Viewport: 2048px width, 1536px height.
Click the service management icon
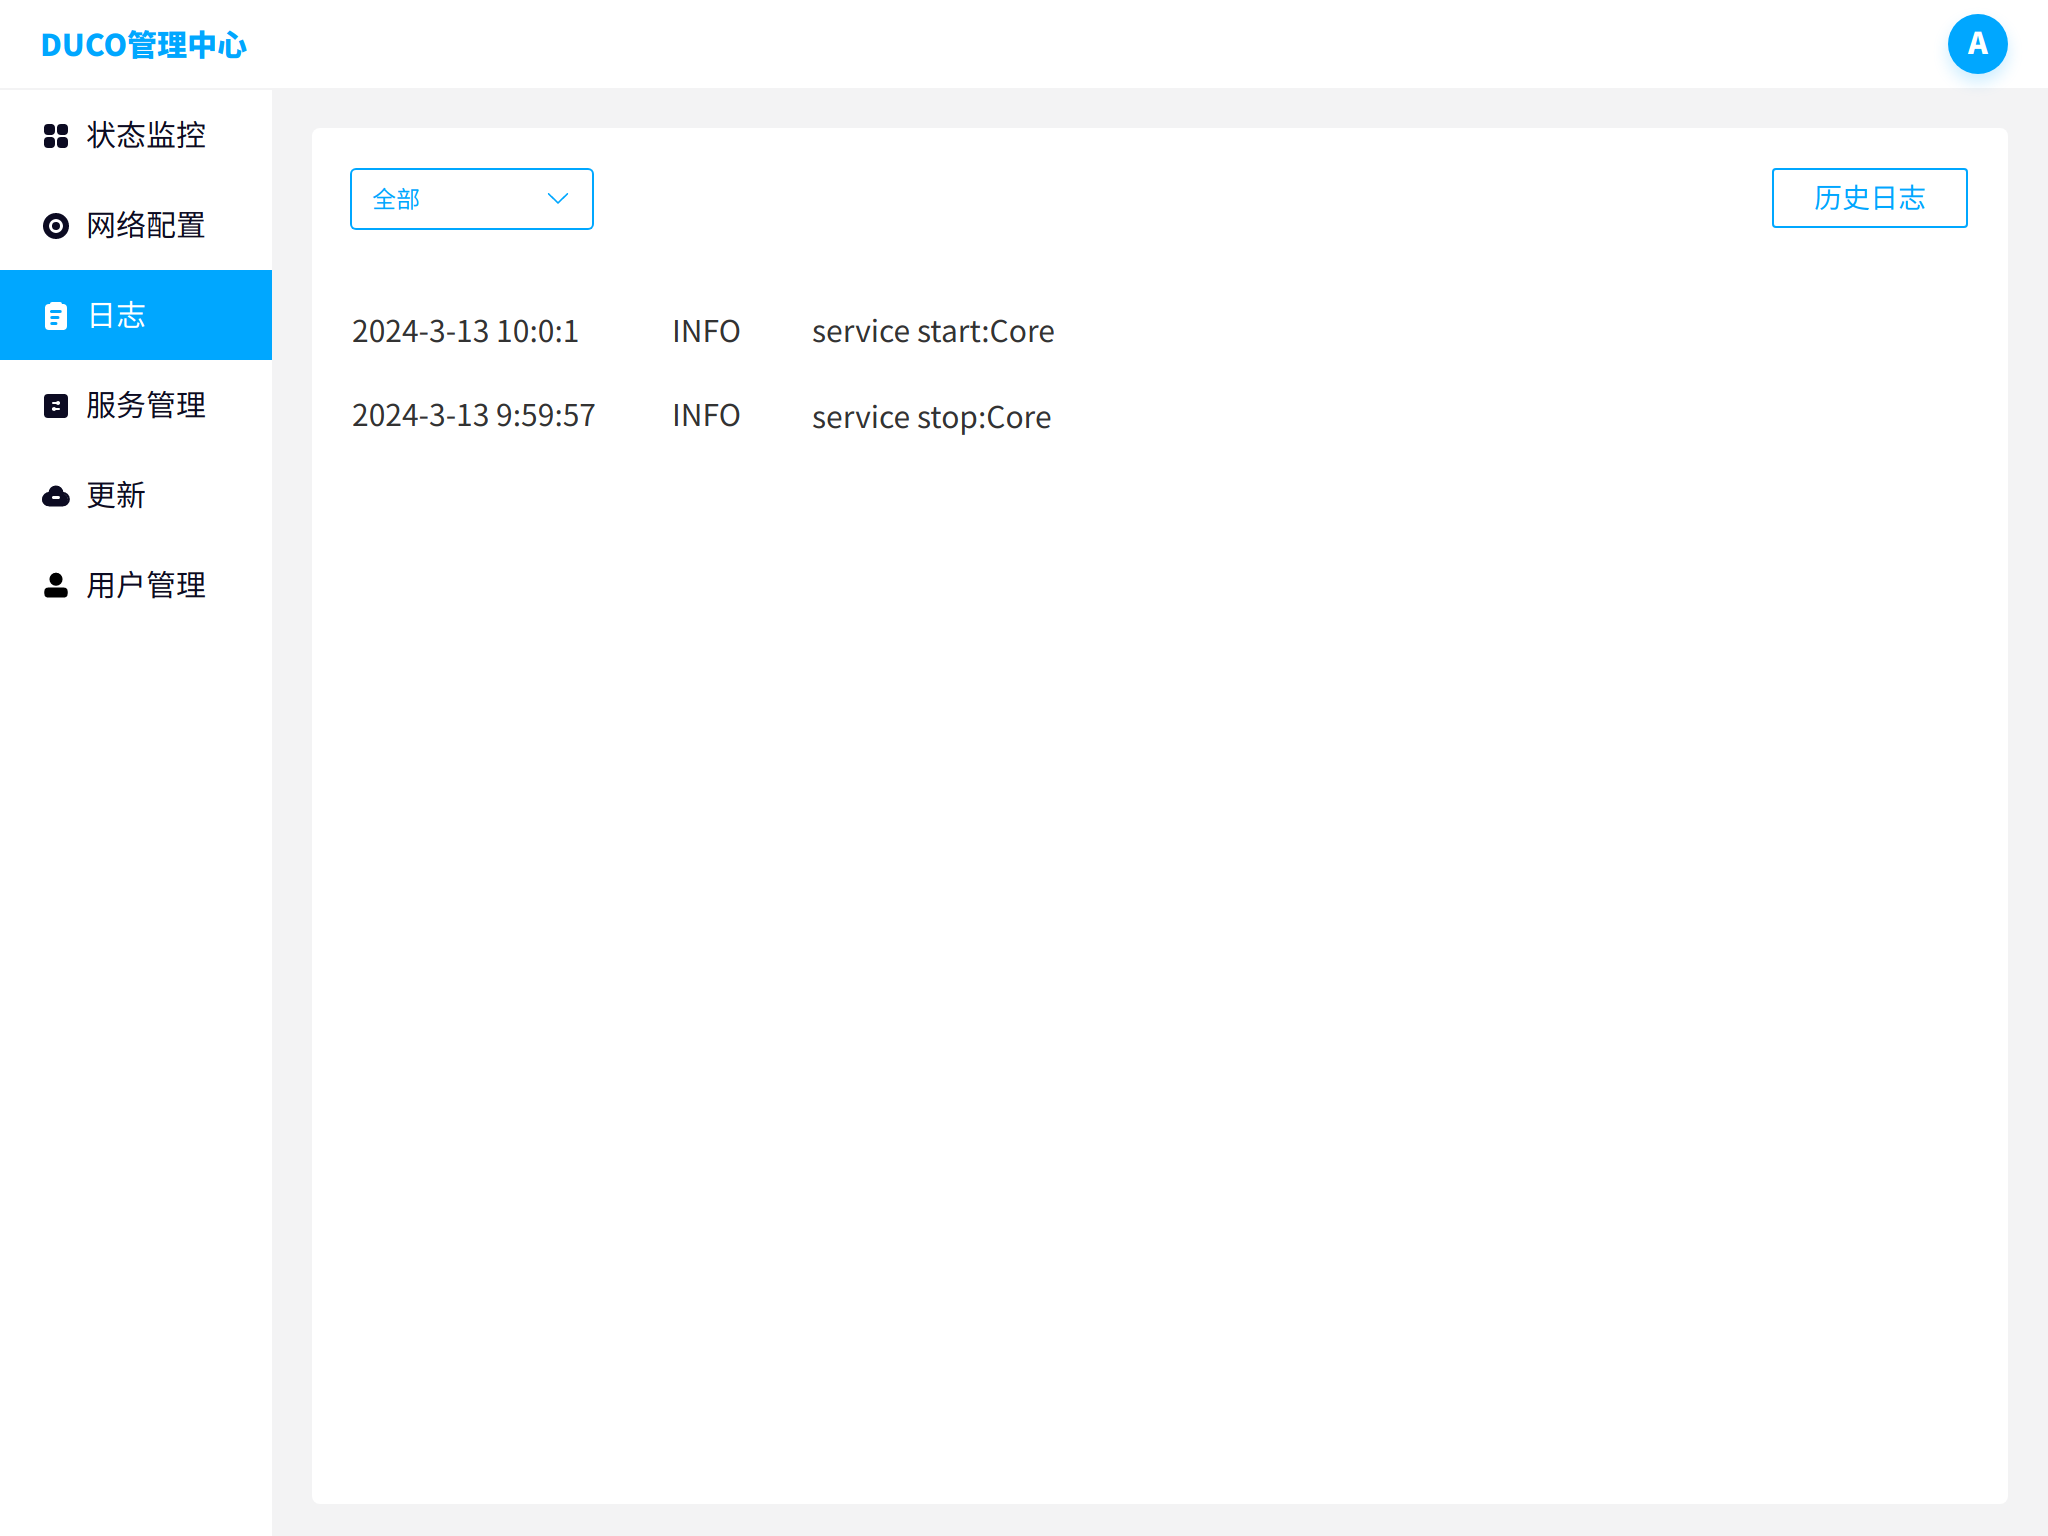(x=56, y=406)
